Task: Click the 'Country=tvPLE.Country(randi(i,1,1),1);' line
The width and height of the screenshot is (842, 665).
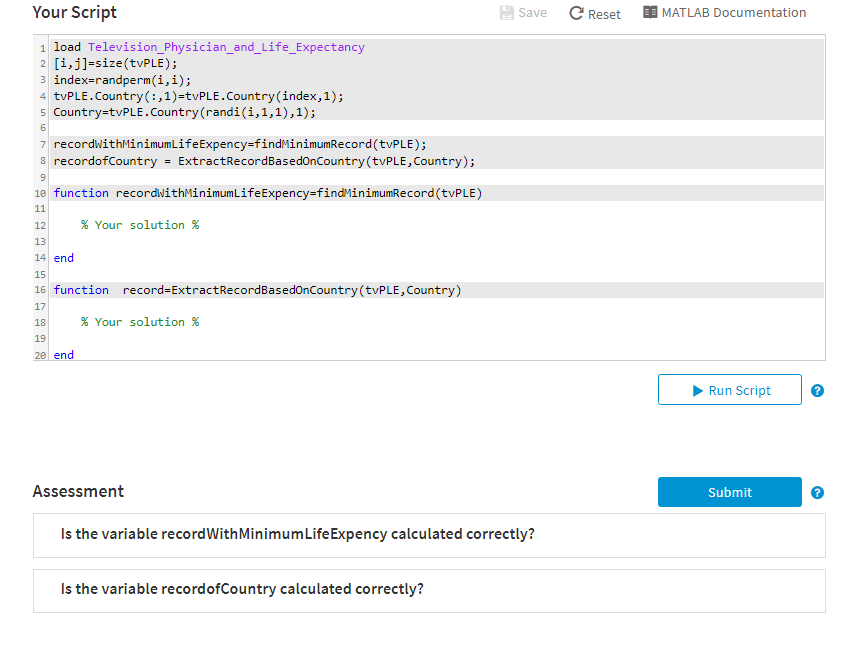Action: (184, 112)
